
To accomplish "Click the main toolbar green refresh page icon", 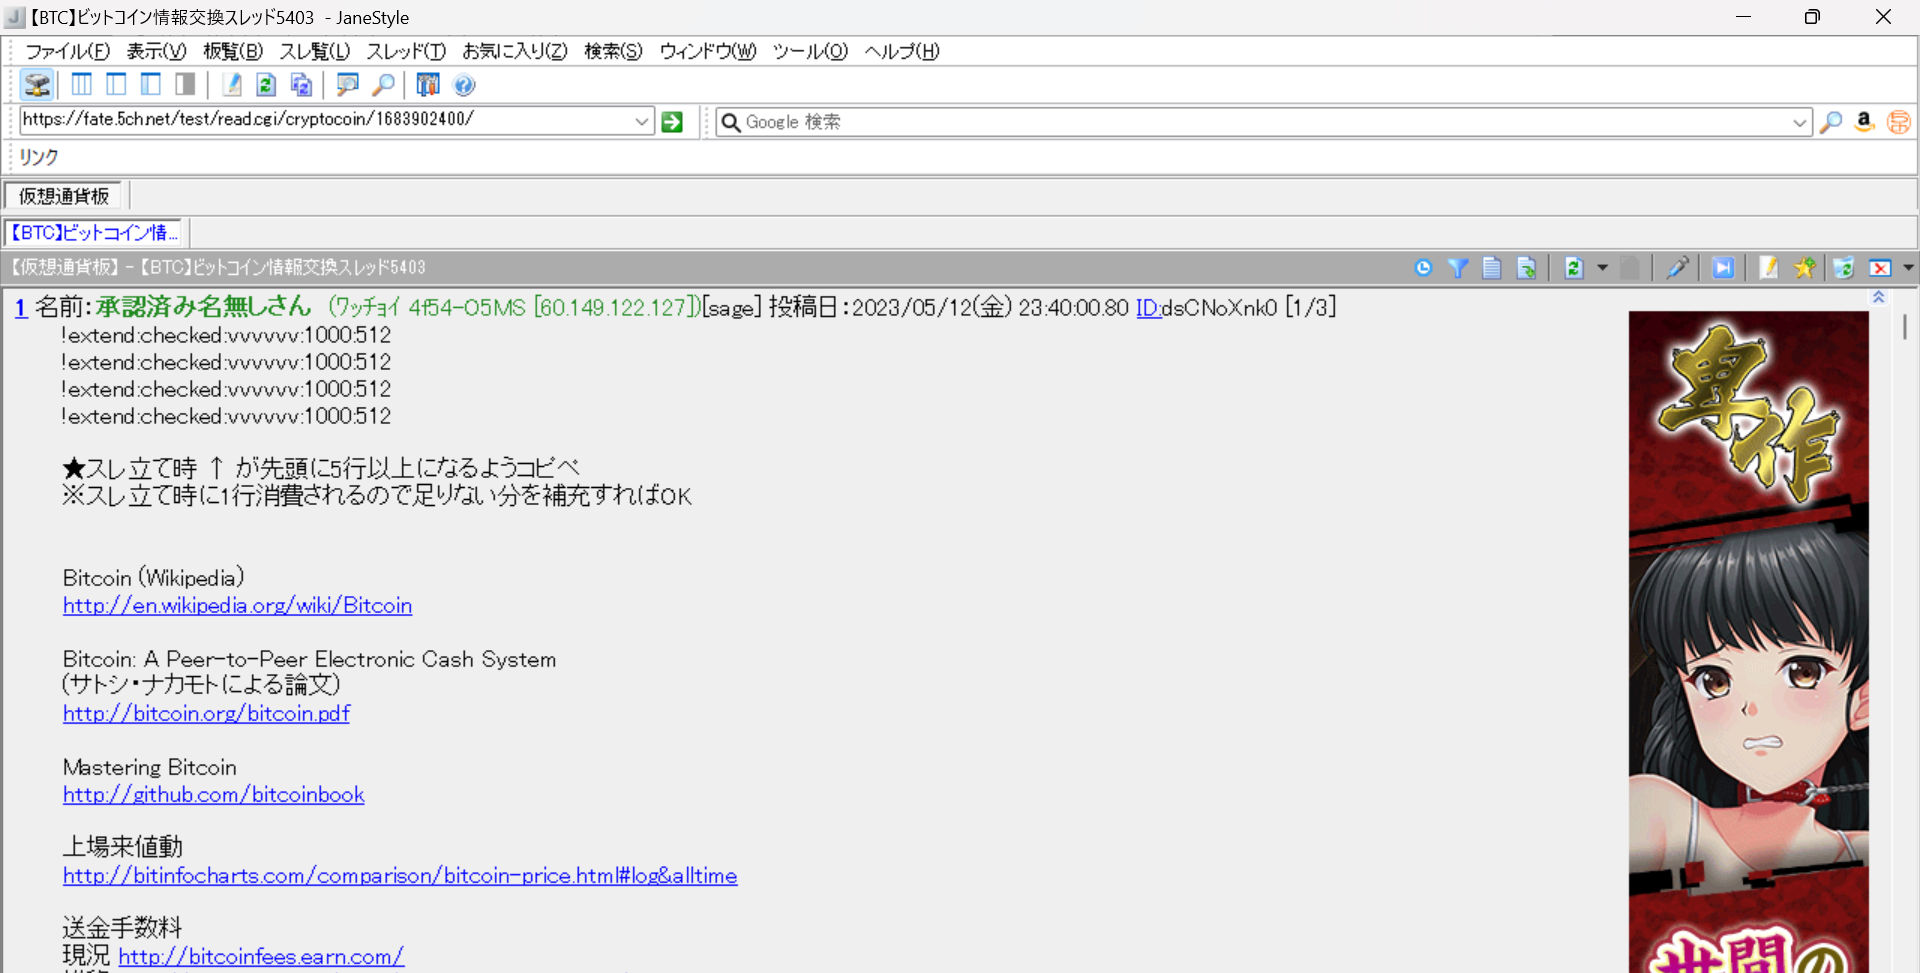I will click(266, 85).
